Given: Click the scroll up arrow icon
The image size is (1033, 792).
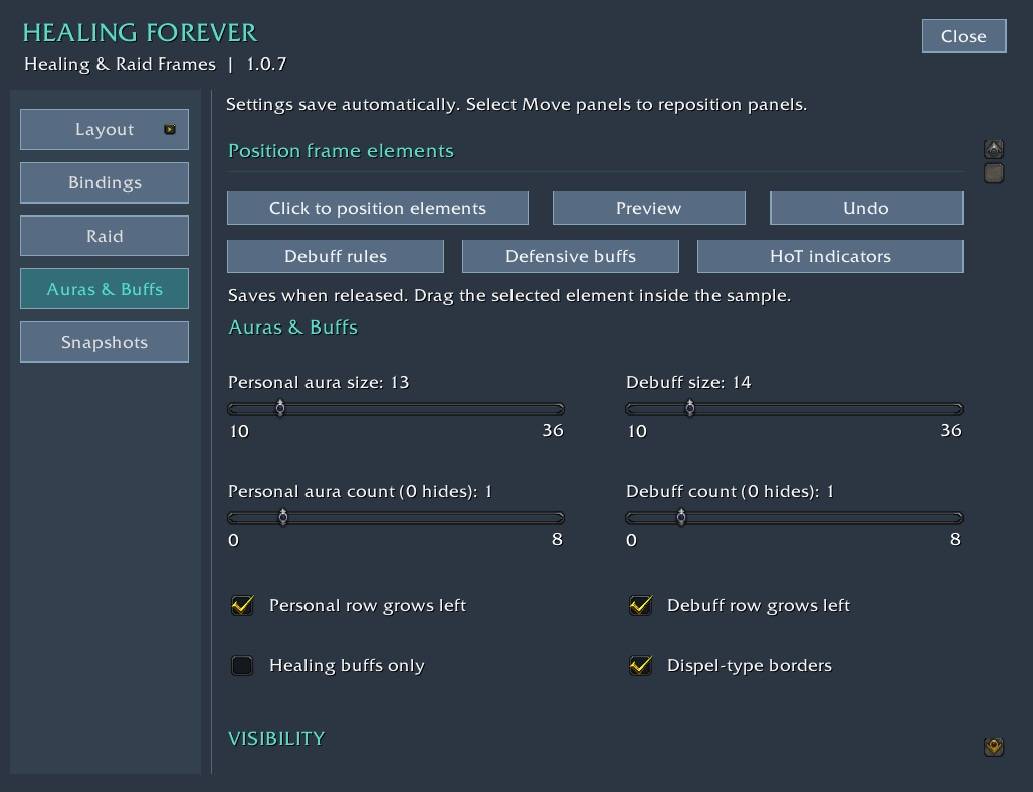Looking at the screenshot, I should click(x=994, y=149).
